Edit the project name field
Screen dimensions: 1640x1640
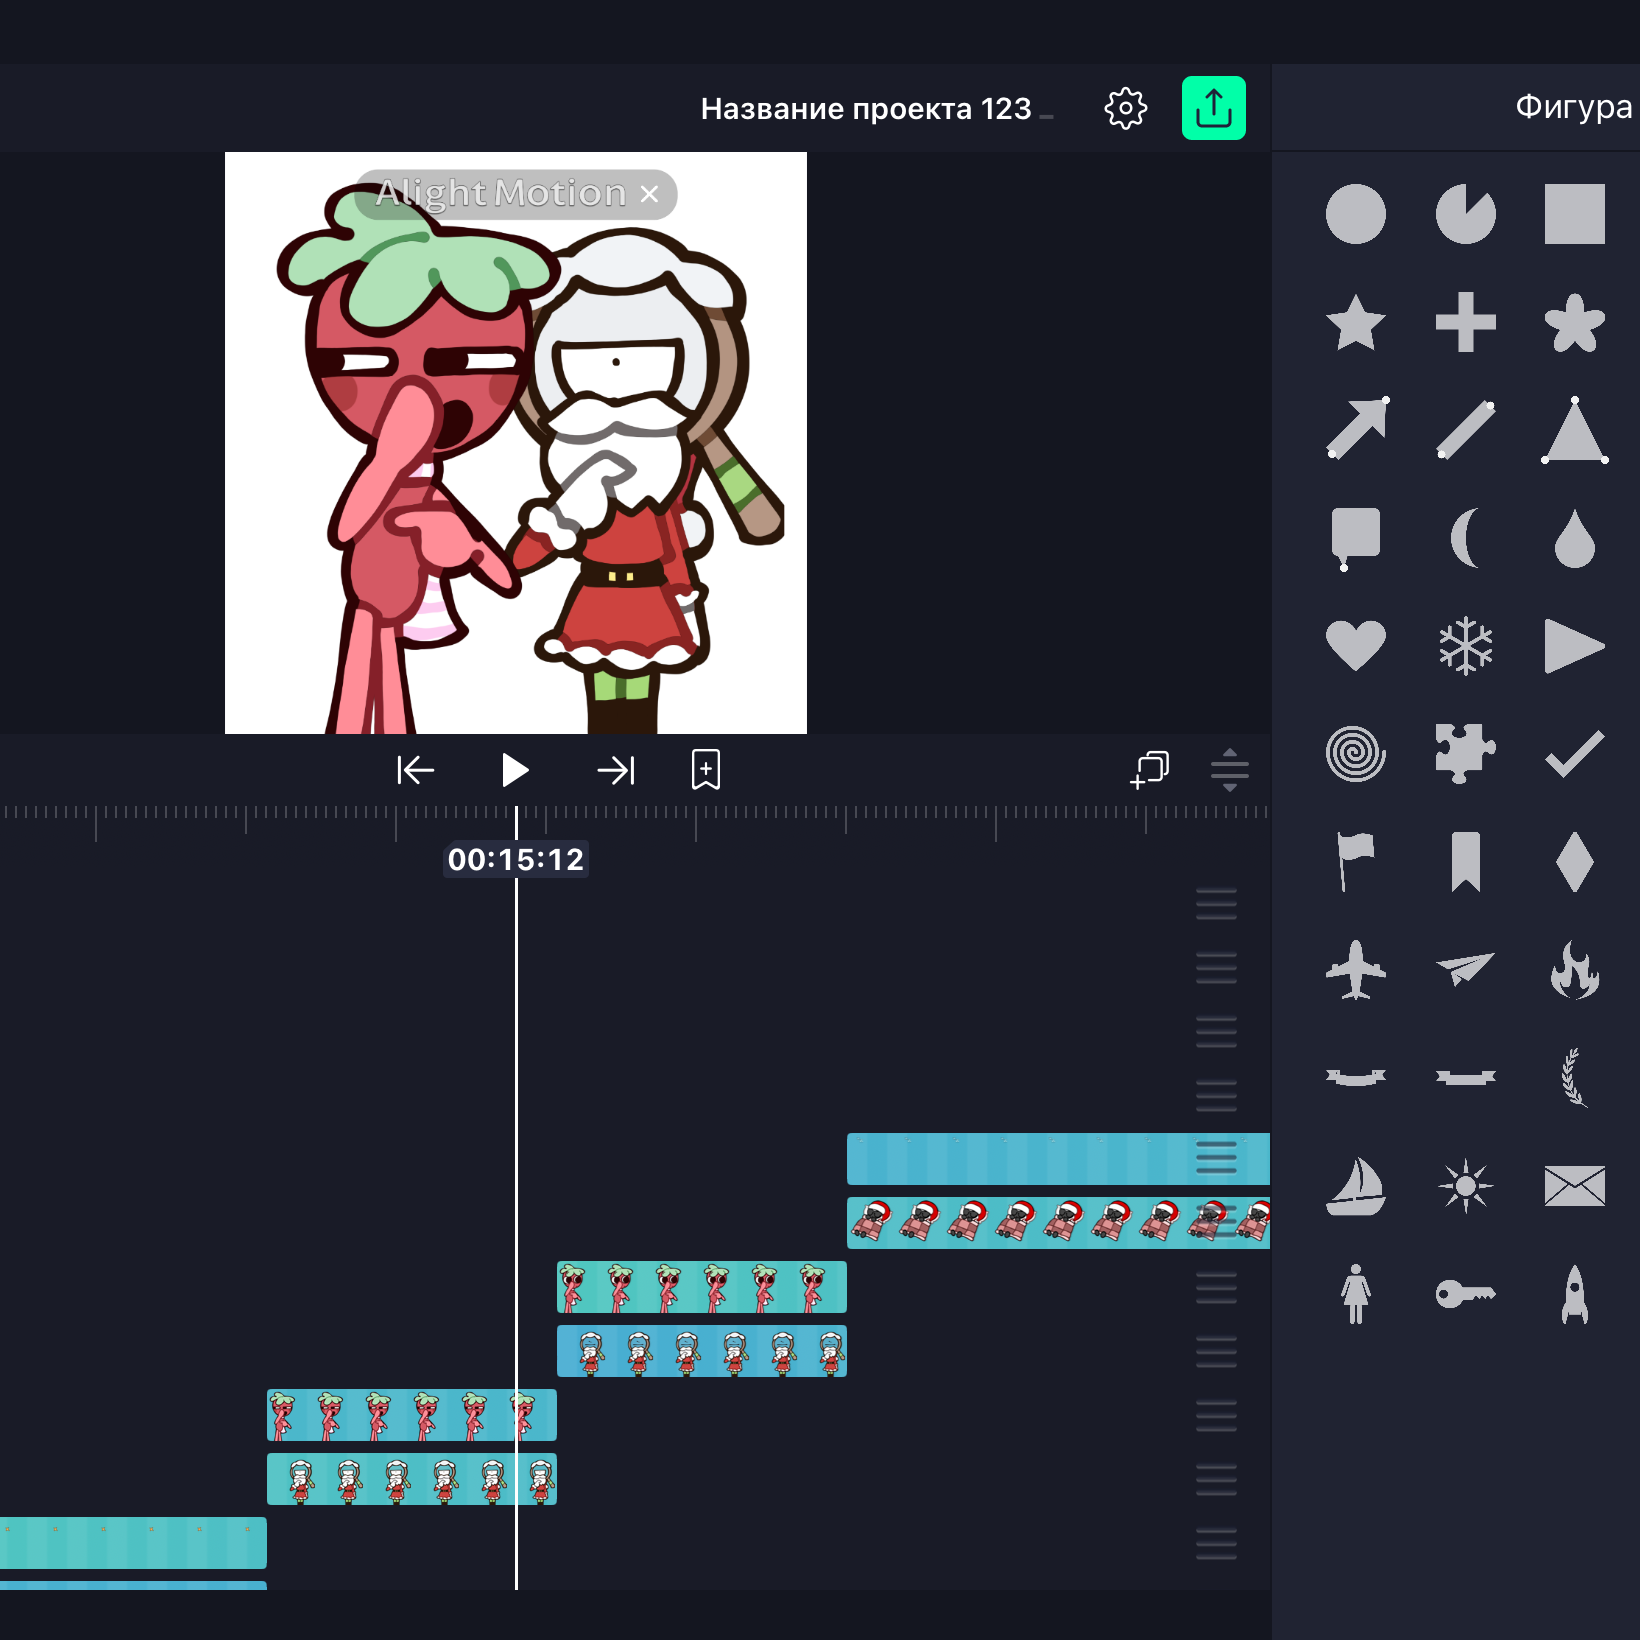pyautogui.click(x=866, y=108)
